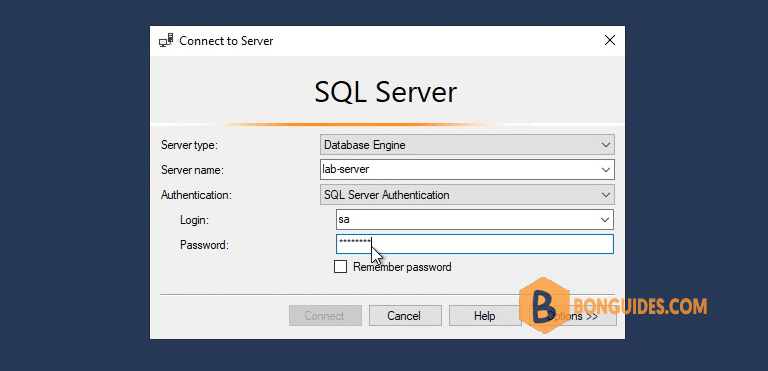Expand the Server name dropdown arrow

[x=606, y=170]
